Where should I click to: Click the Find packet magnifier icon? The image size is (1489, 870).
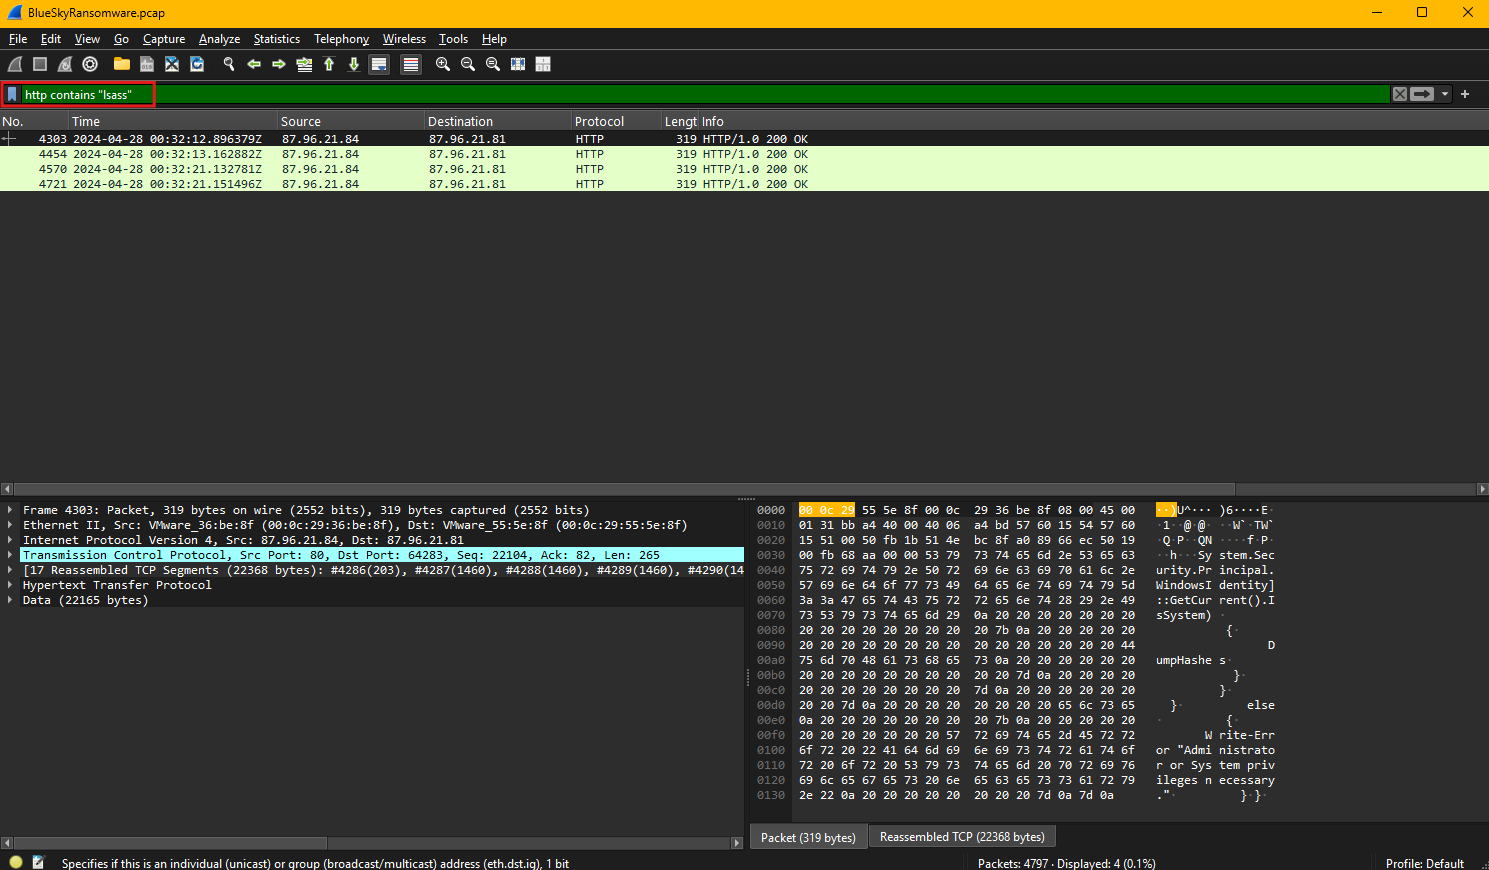(229, 64)
